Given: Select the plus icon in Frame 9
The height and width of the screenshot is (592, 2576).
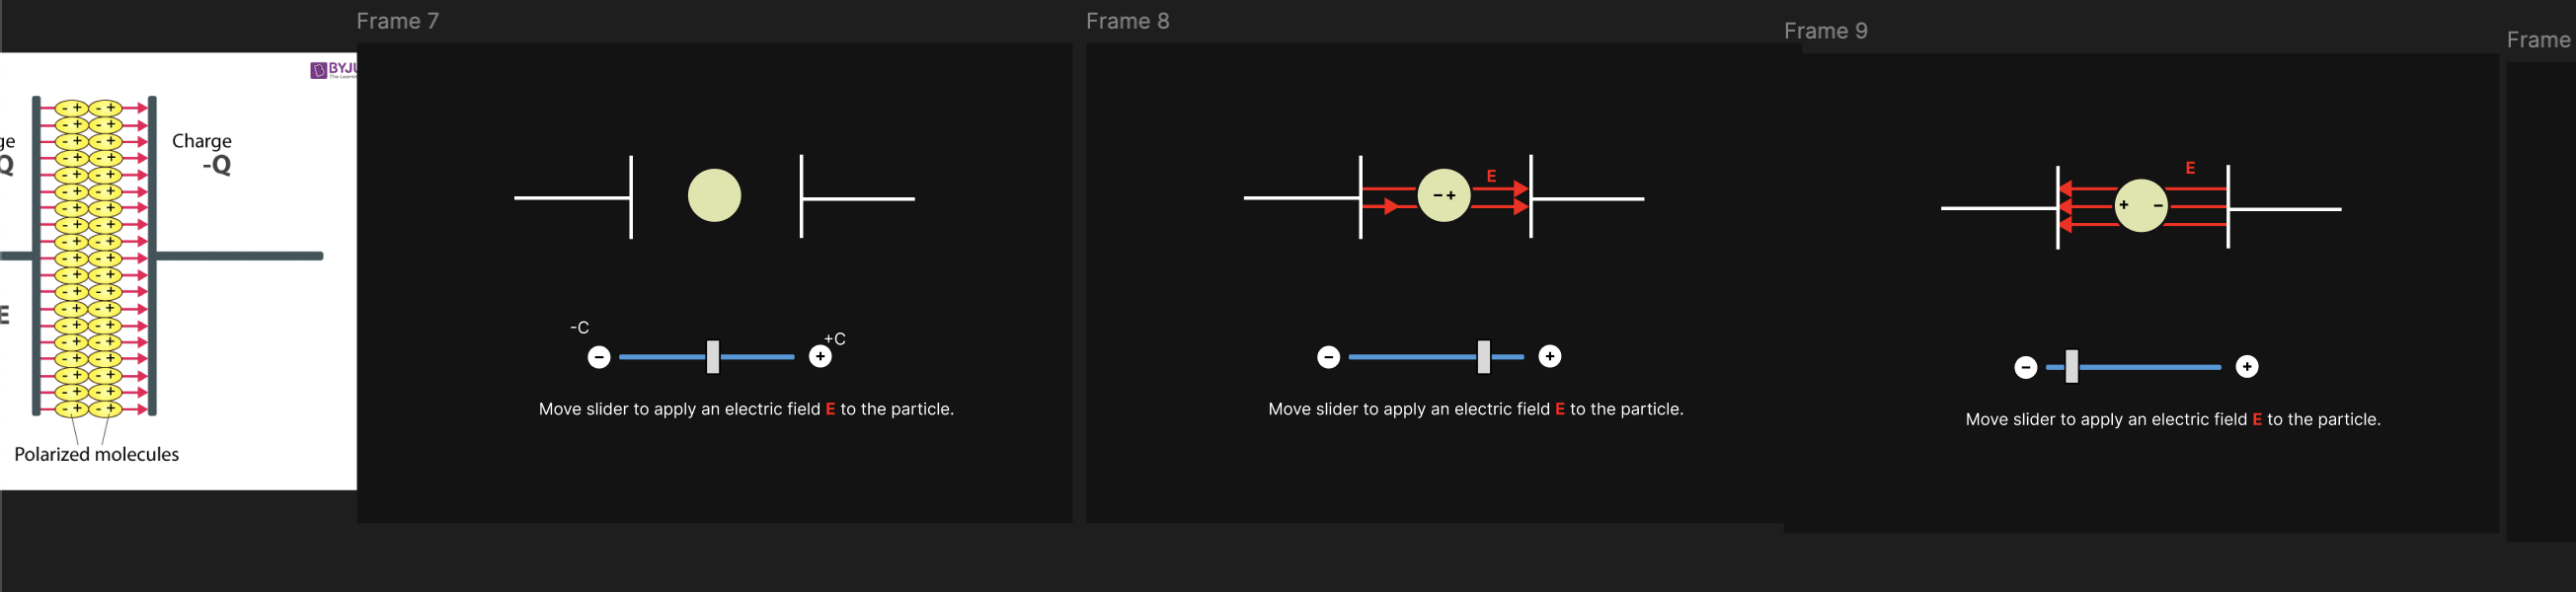Looking at the screenshot, I should 2246,367.
